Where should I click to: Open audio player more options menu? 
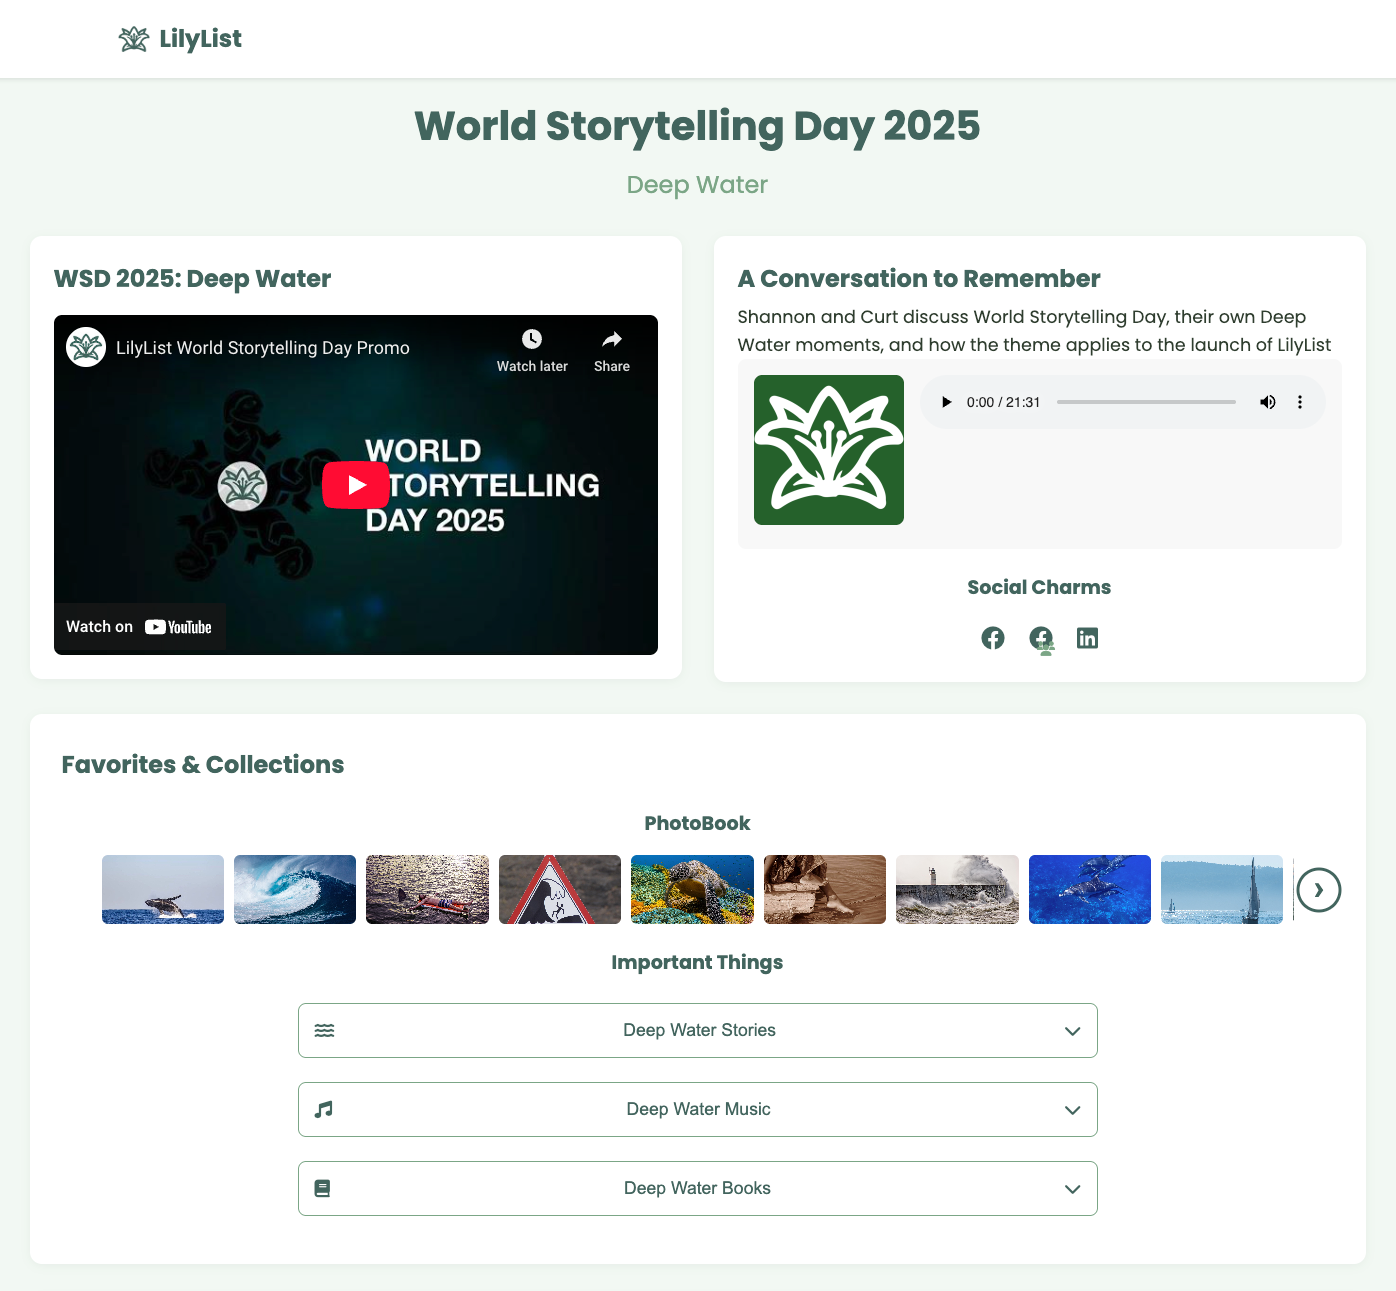(x=1299, y=402)
